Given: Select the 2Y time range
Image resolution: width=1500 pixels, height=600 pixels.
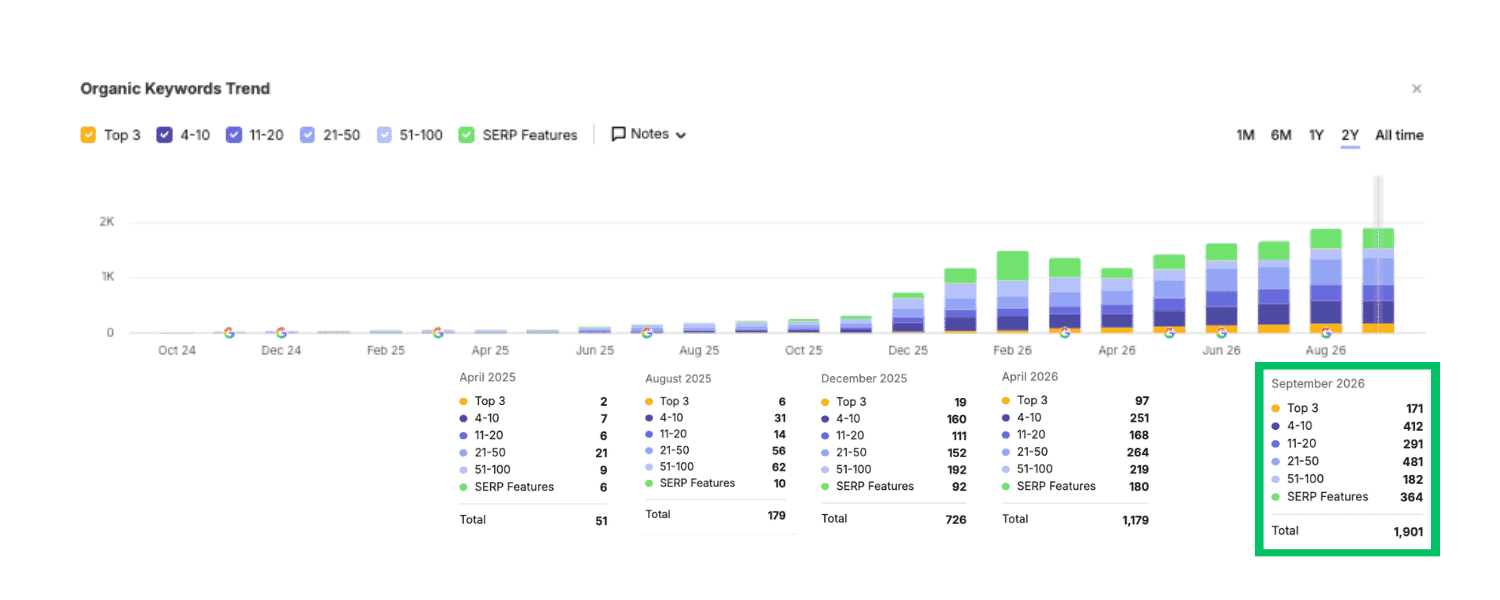Looking at the screenshot, I should point(1351,135).
